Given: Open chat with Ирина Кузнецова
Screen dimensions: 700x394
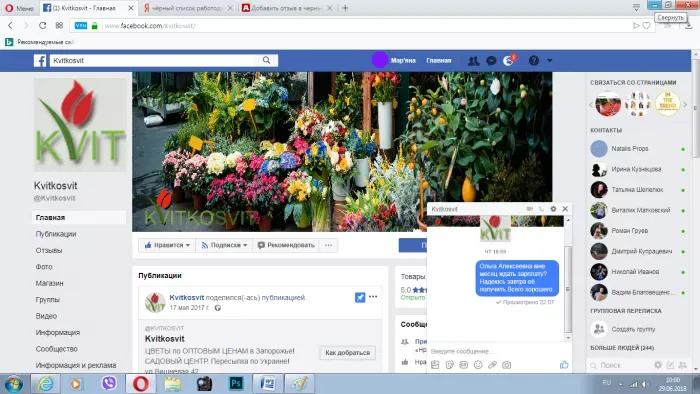Looking at the screenshot, I should [x=638, y=169].
